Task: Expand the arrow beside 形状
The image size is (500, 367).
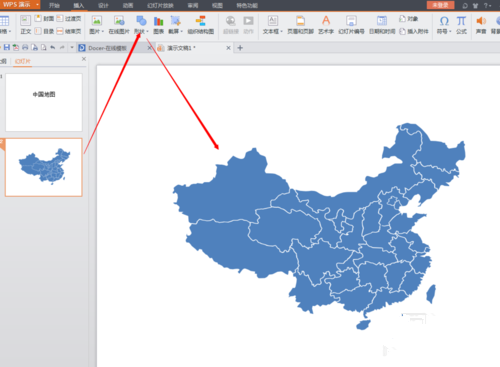Action: [147, 31]
